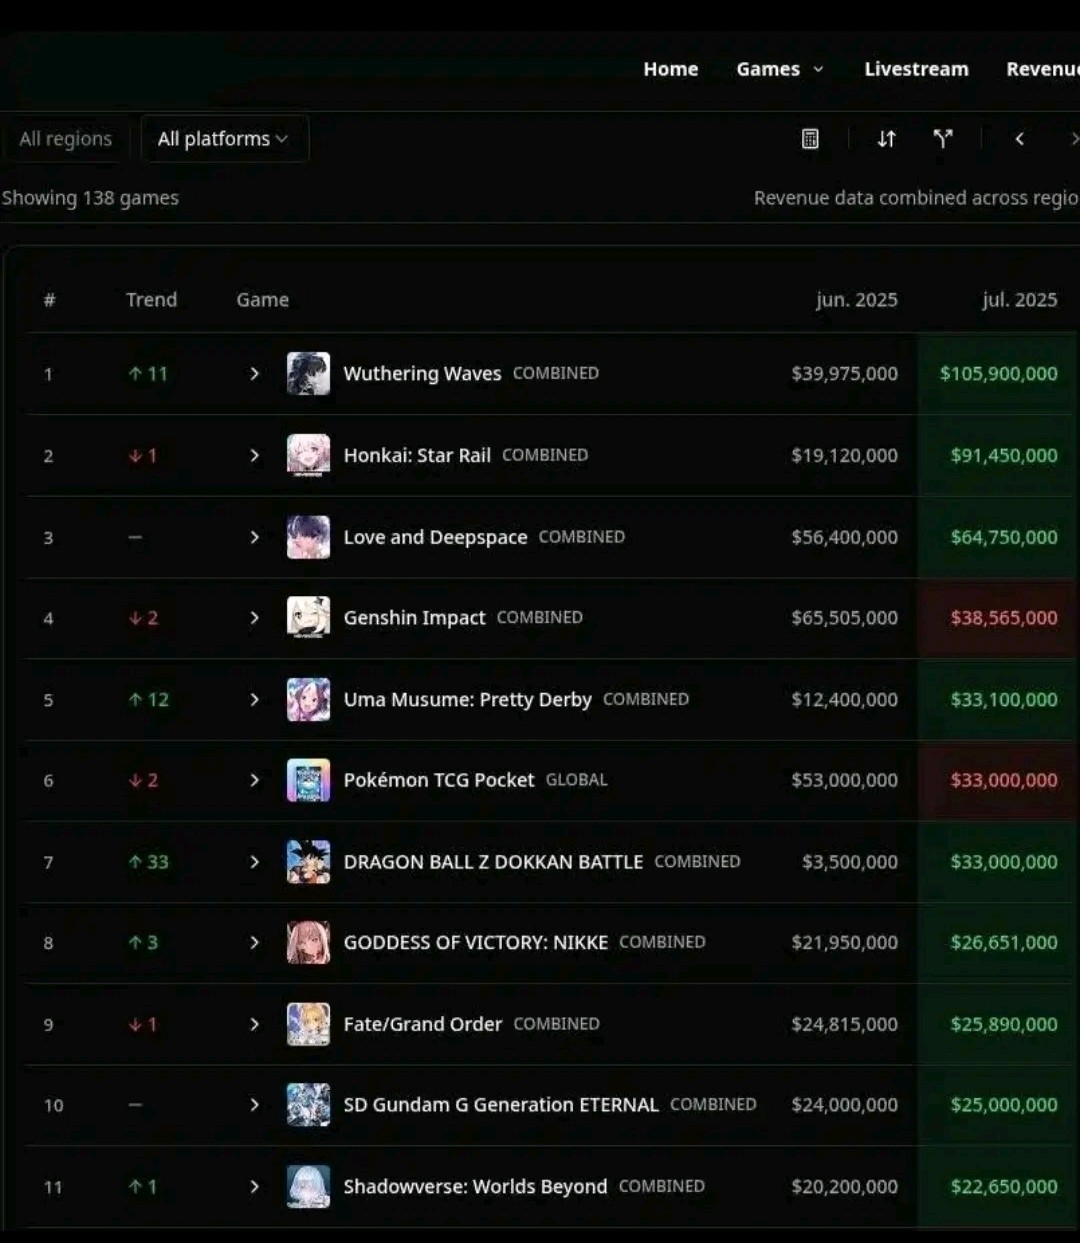Click the up 11 trend indicator

click(x=148, y=373)
